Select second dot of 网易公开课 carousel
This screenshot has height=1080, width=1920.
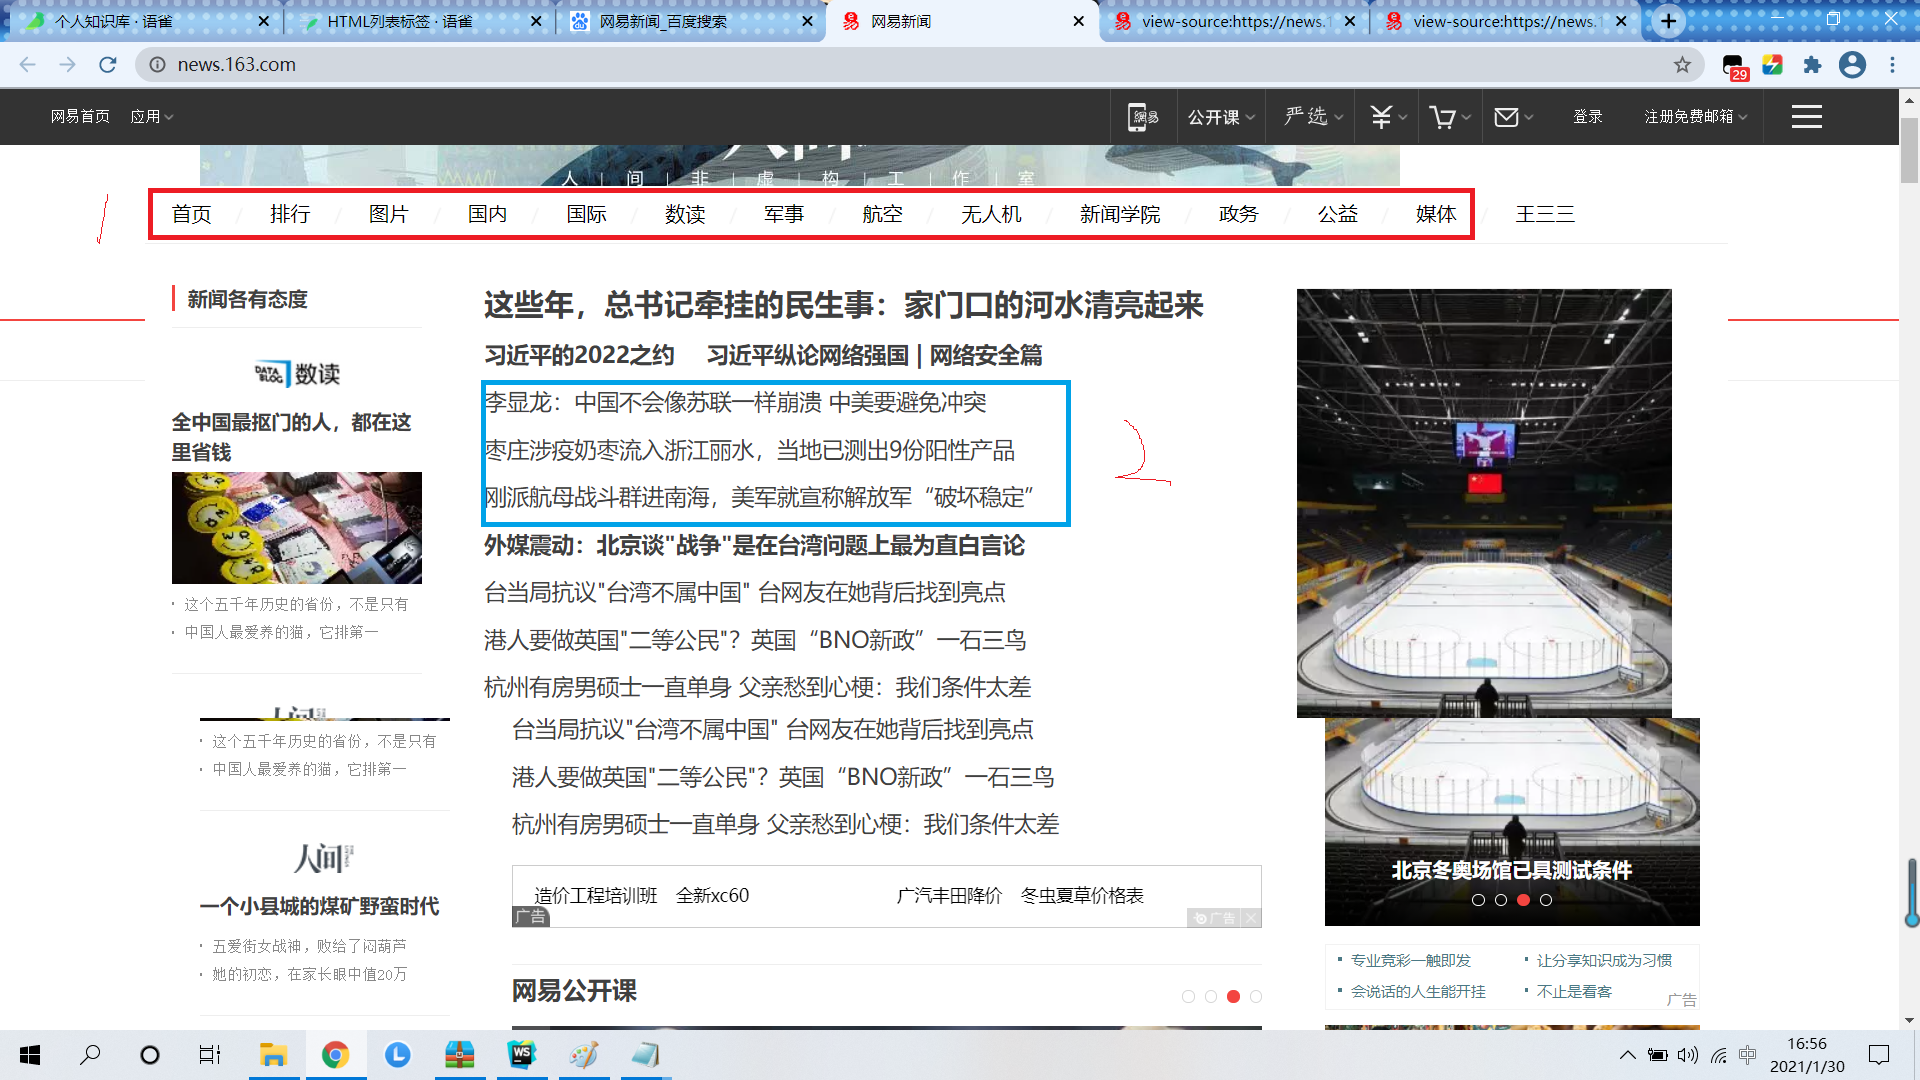(1211, 996)
